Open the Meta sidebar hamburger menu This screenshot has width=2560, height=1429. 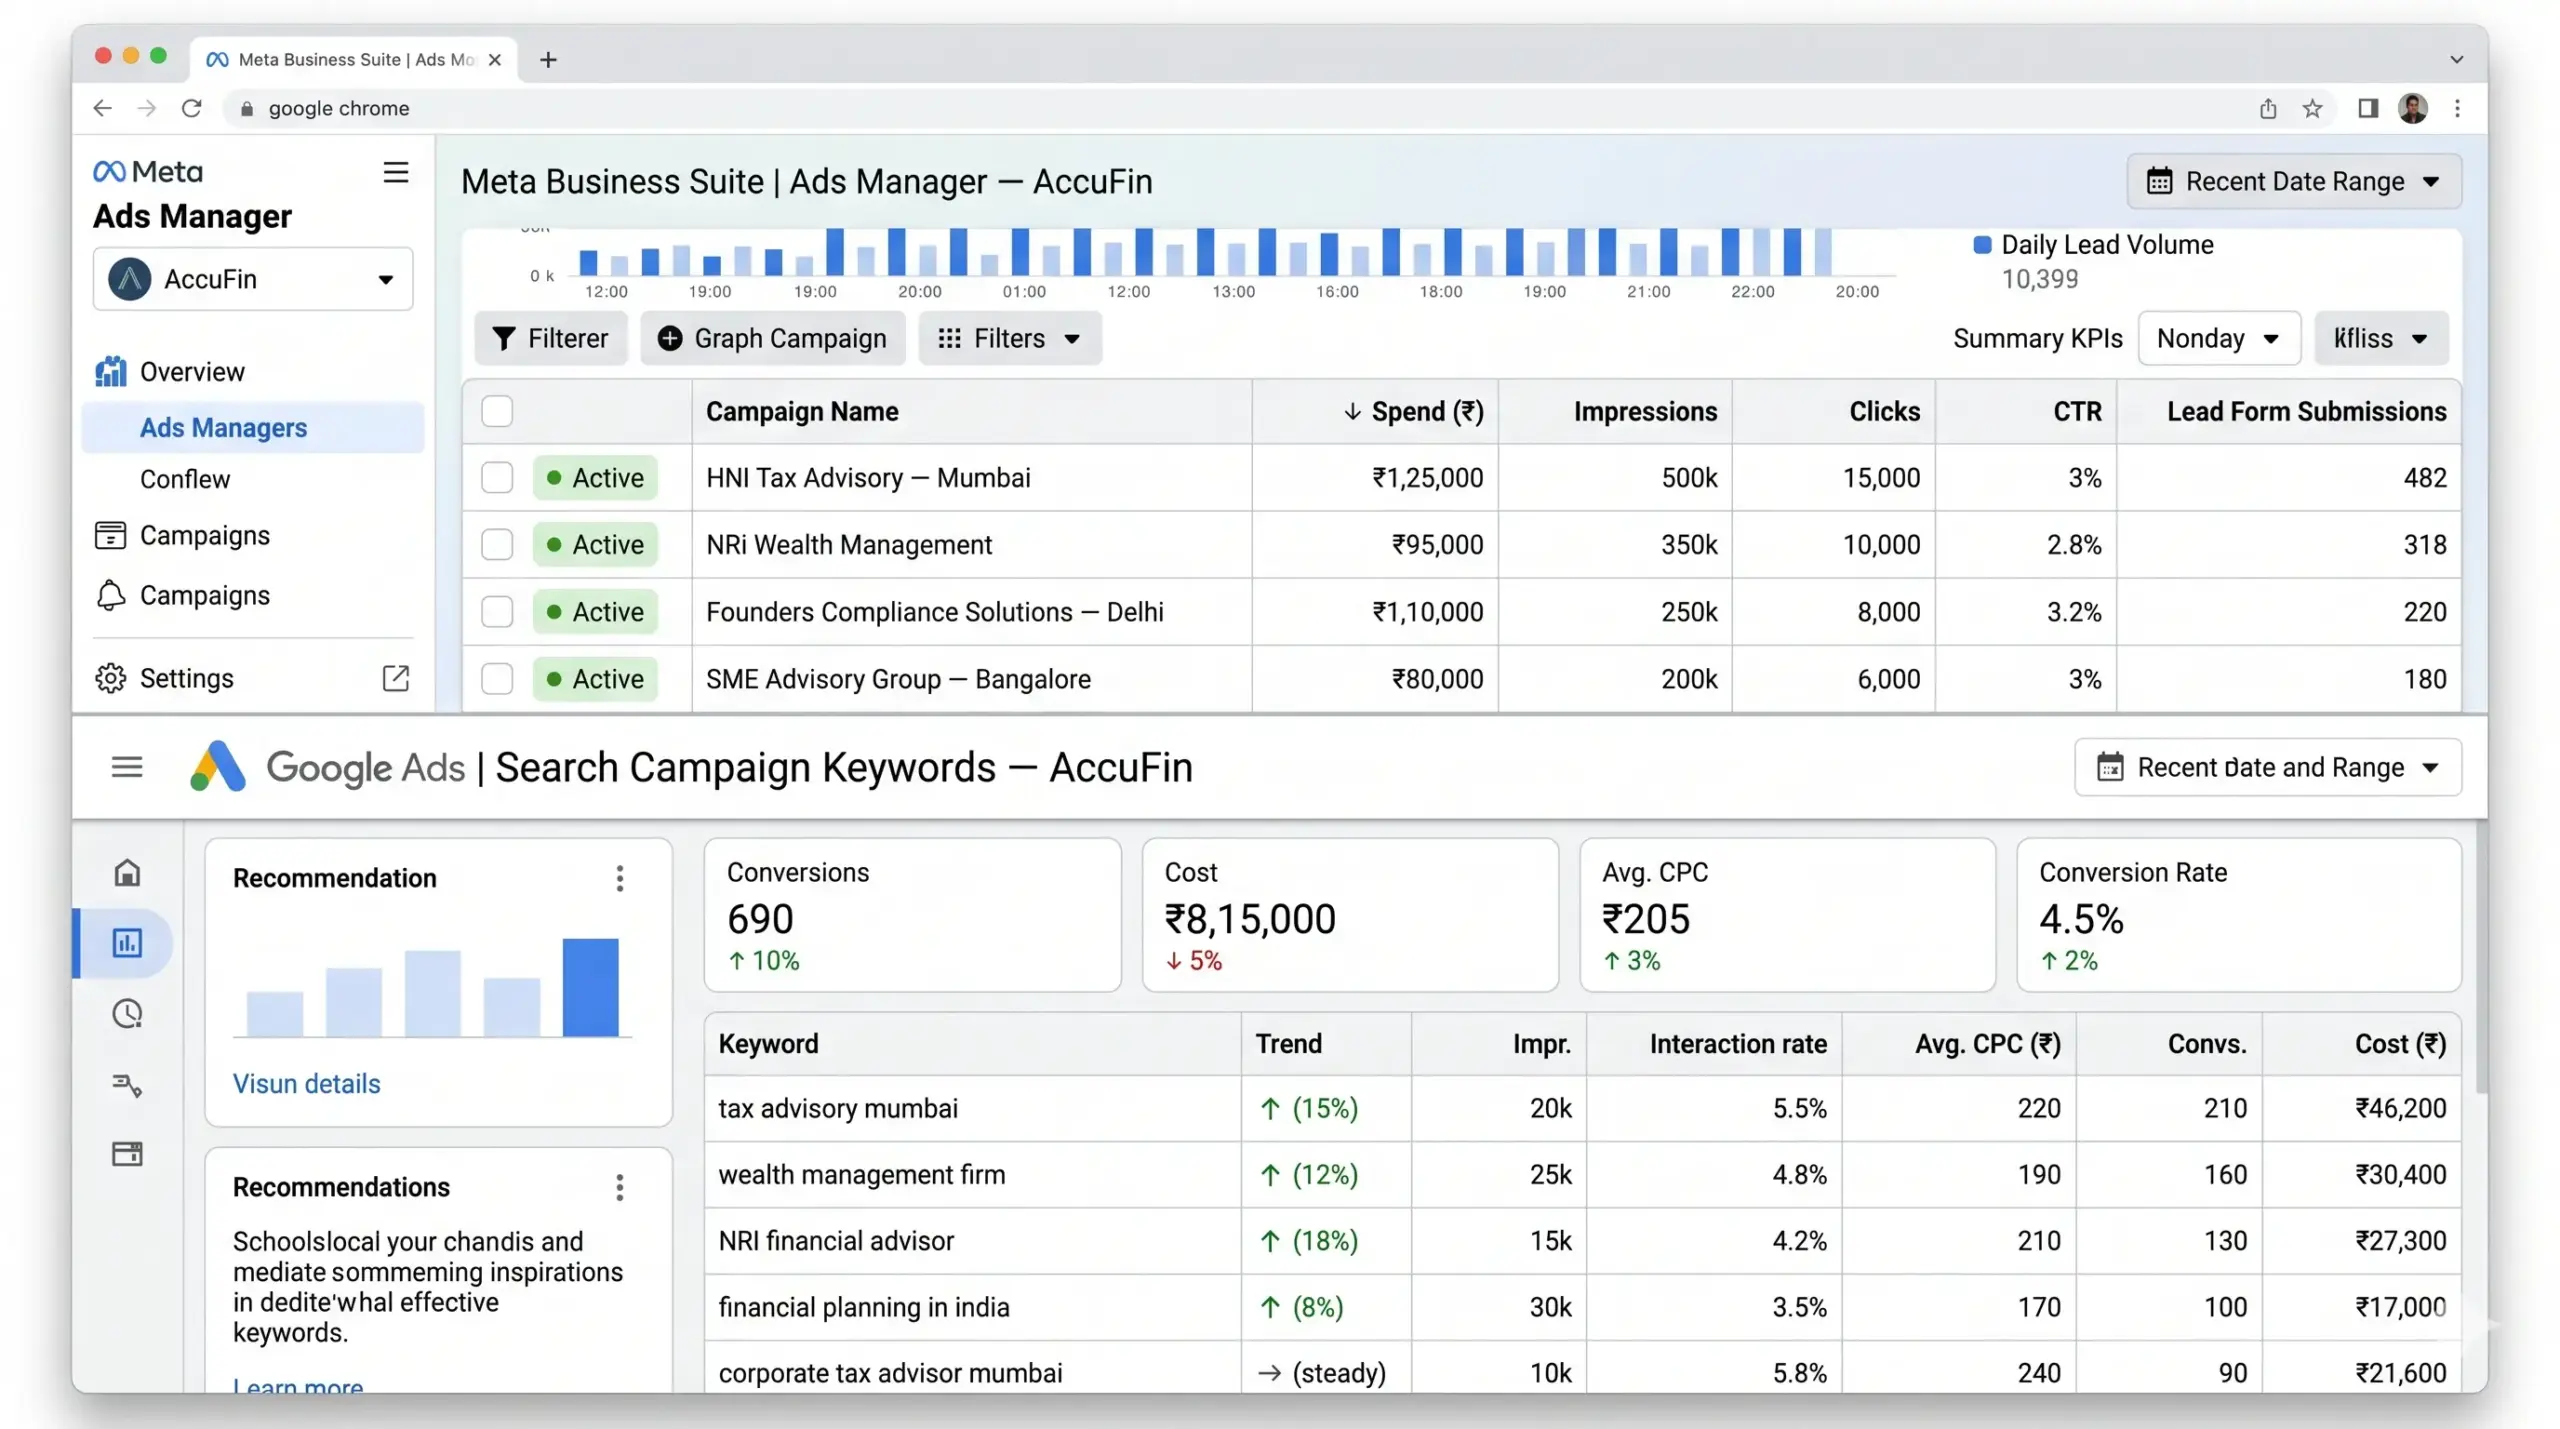point(396,172)
